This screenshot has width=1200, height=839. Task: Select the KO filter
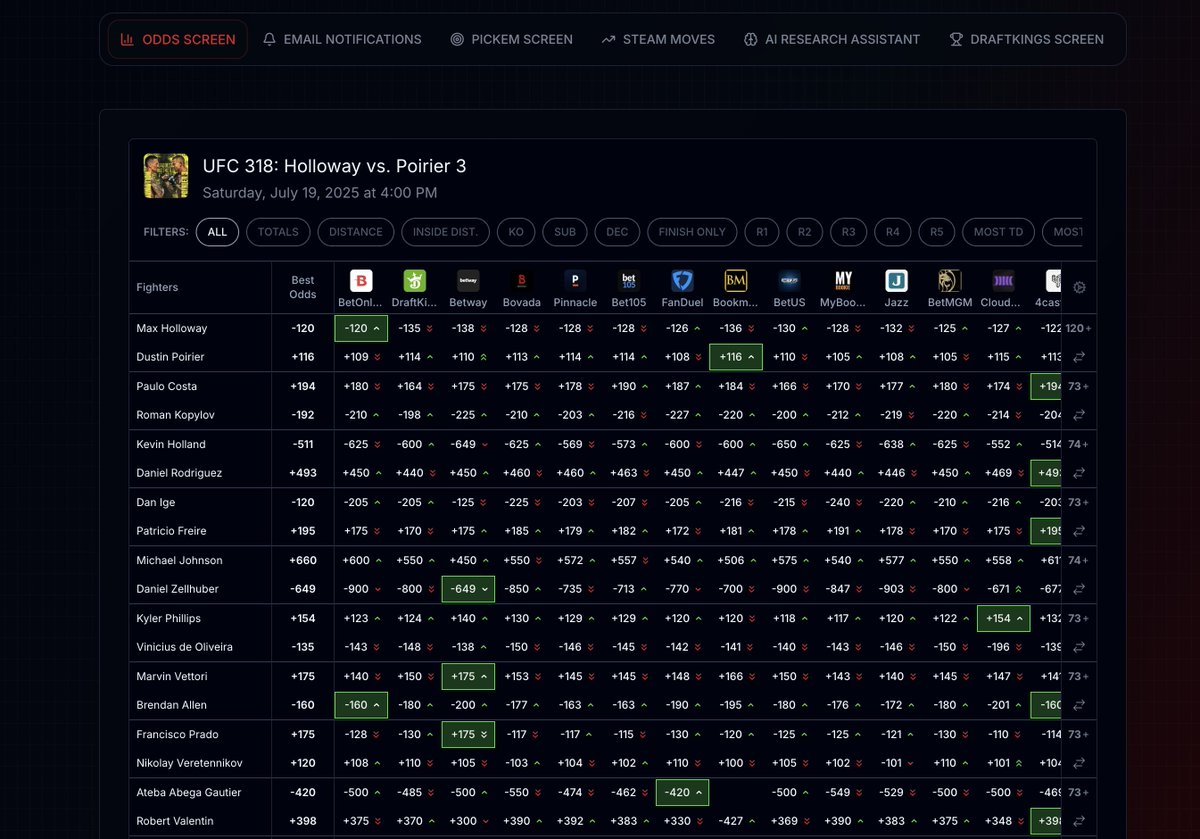pyautogui.click(x=516, y=232)
